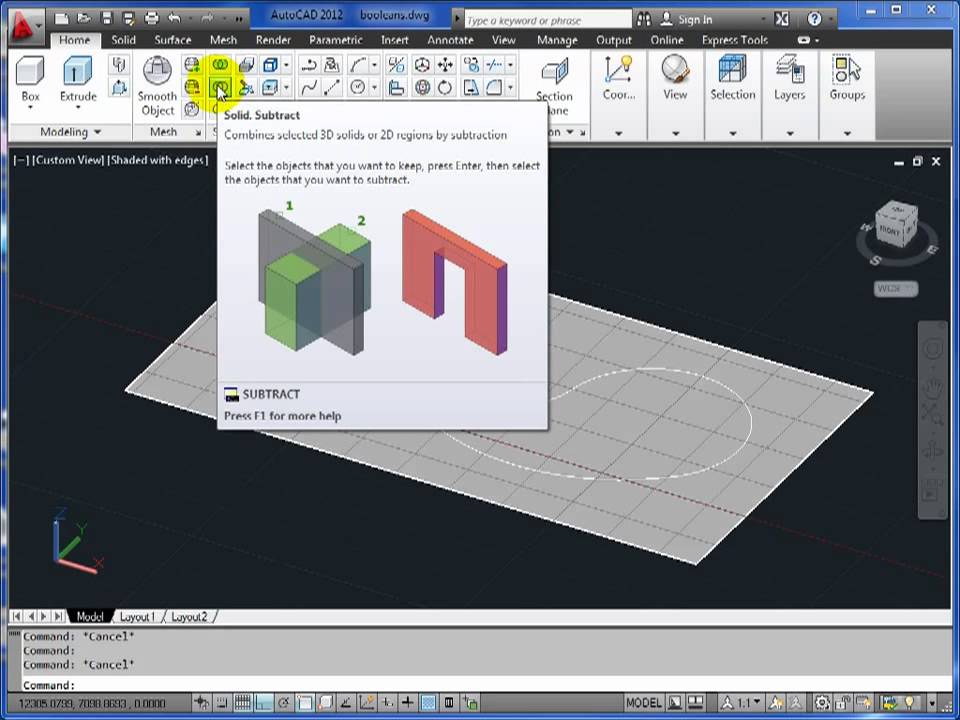The height and width of the screenshot is (720, 960).
Task: Open the Solid ribbon tab
Action: coord(123,40)
